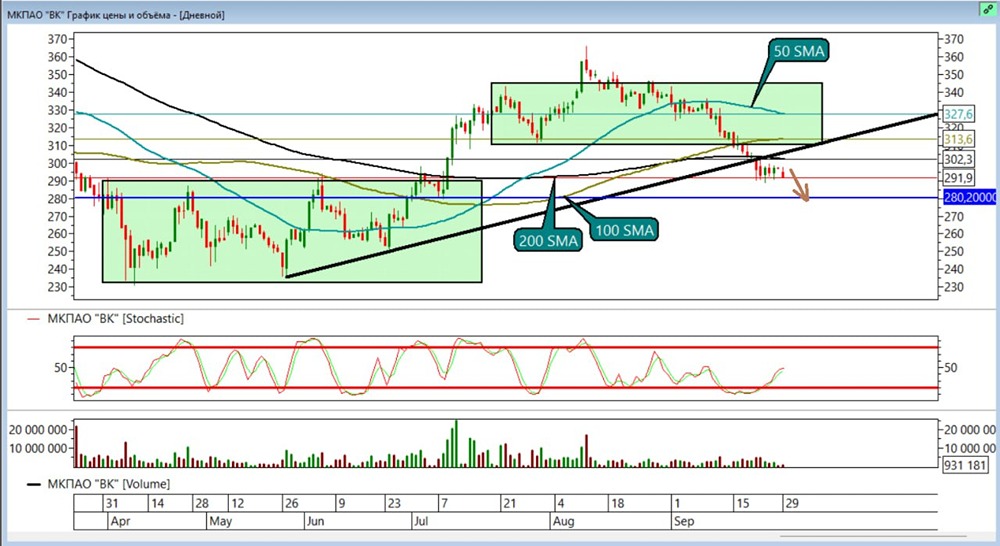Click the date label 21 on the time axis
The width and height of the screenshot is (1000, 546).
click(x=509, y=503)
